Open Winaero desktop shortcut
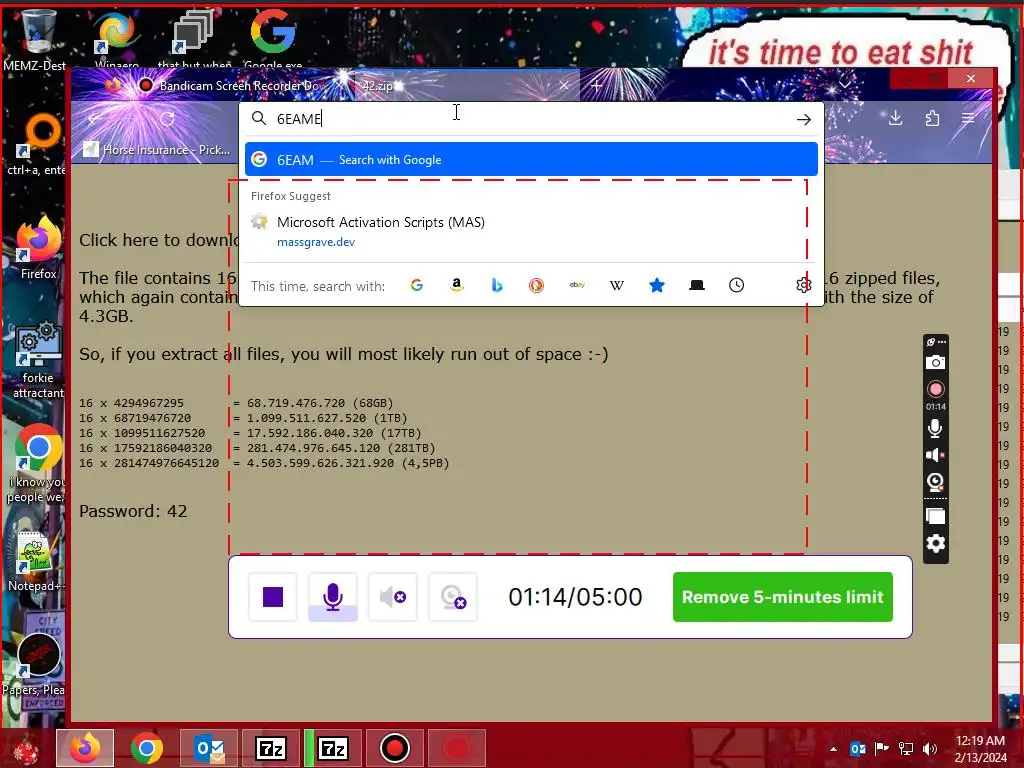Image resolution: width=1024 pixels, height=768 pixels. (116, 39)
